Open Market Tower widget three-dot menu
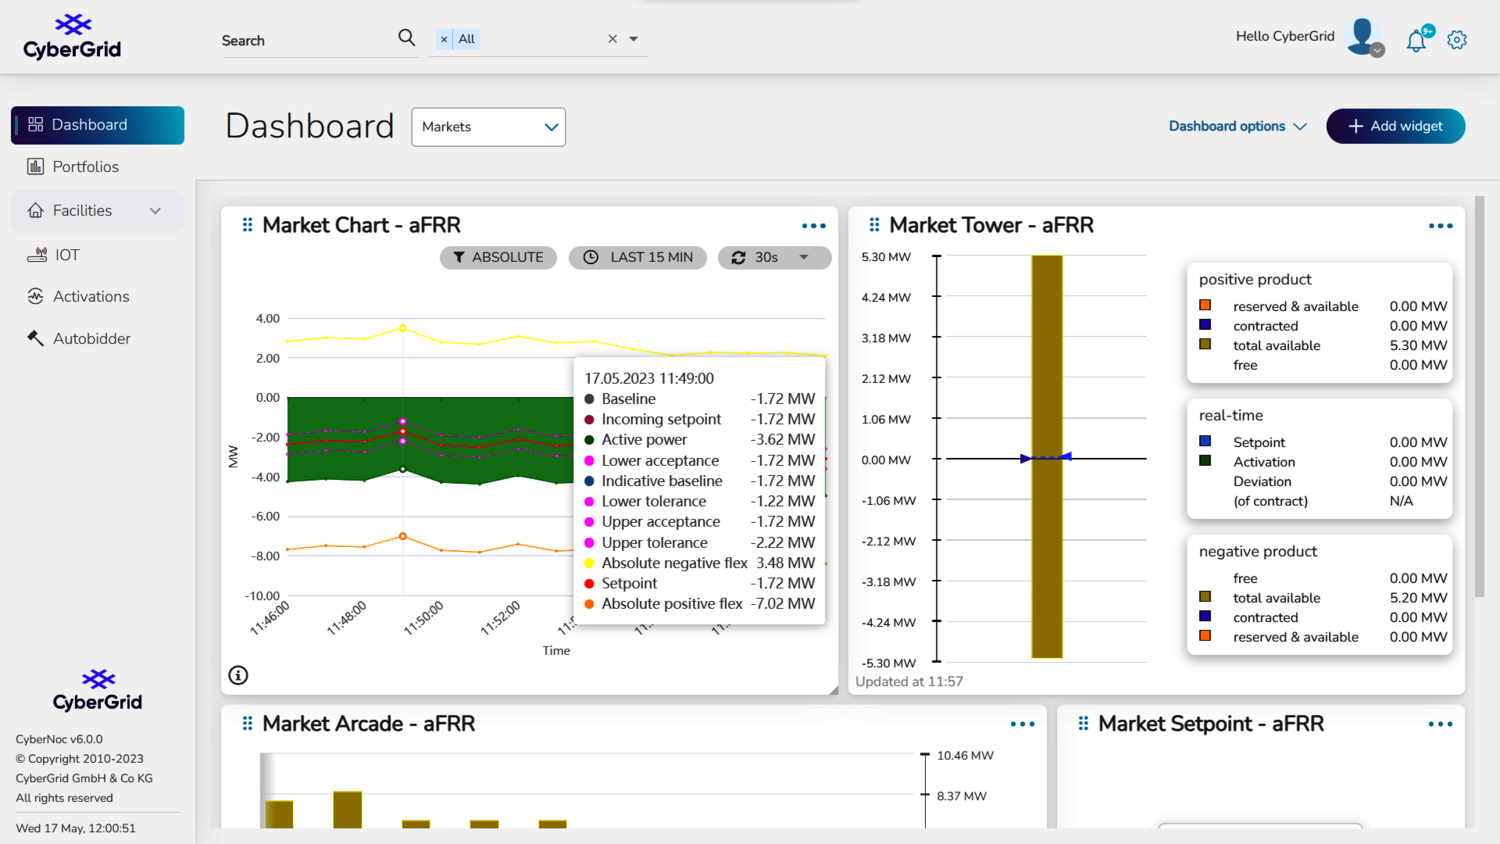Viewport: 1500px width, 844px height. (1440, 226)
